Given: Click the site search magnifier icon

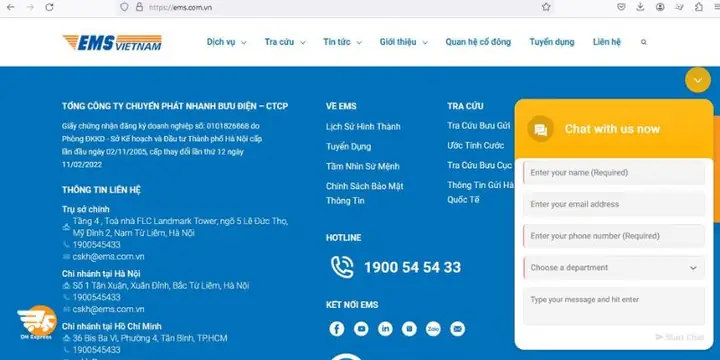Looking at the screenshot, I should pos(644,42).
